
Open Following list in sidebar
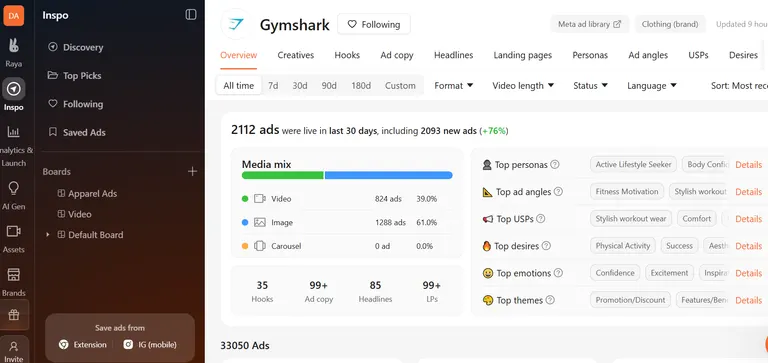(x=75, y=104)
